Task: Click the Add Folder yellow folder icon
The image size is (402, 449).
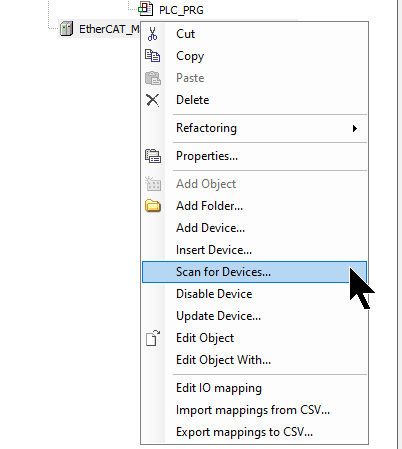Action: coord(153,206)
